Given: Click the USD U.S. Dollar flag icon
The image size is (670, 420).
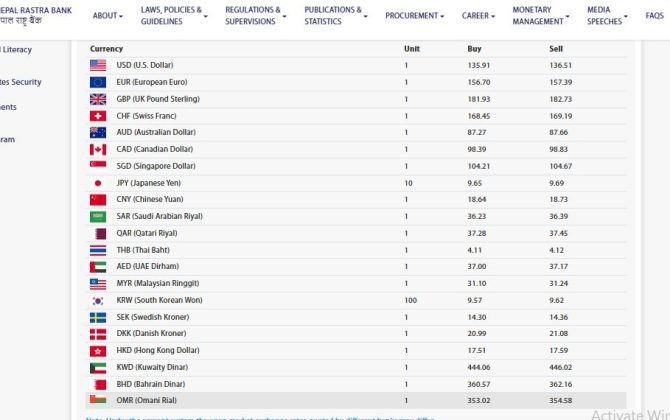Looking at the screenshot, I should 98,66.
